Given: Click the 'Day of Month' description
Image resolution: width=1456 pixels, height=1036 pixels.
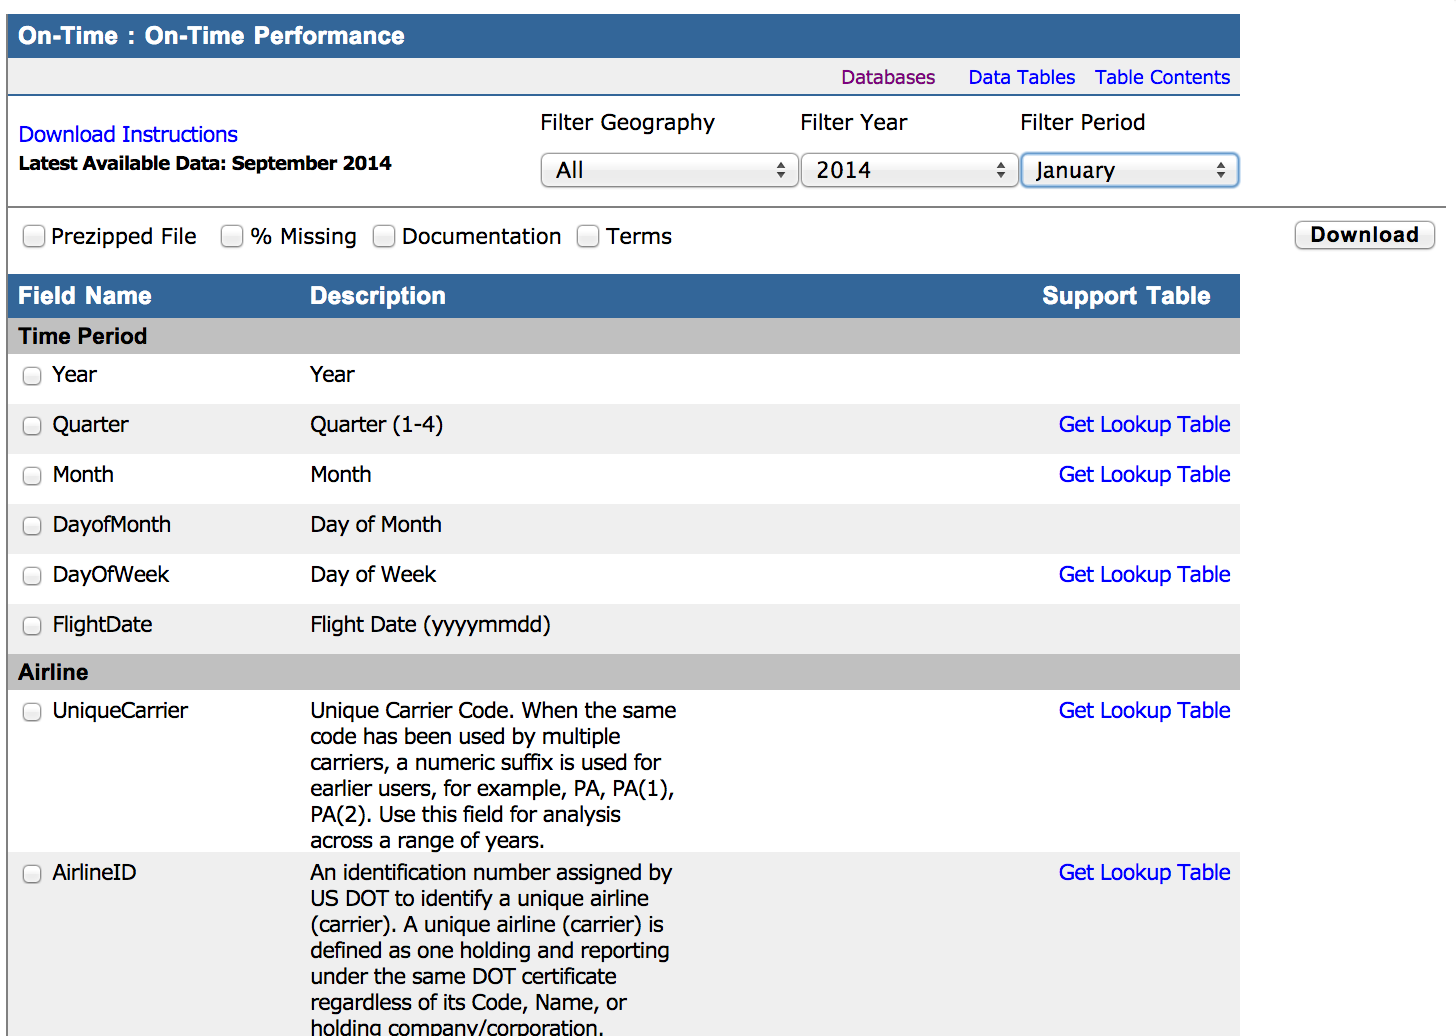Looking at the screenshot, I should click(x=376, y=524).
